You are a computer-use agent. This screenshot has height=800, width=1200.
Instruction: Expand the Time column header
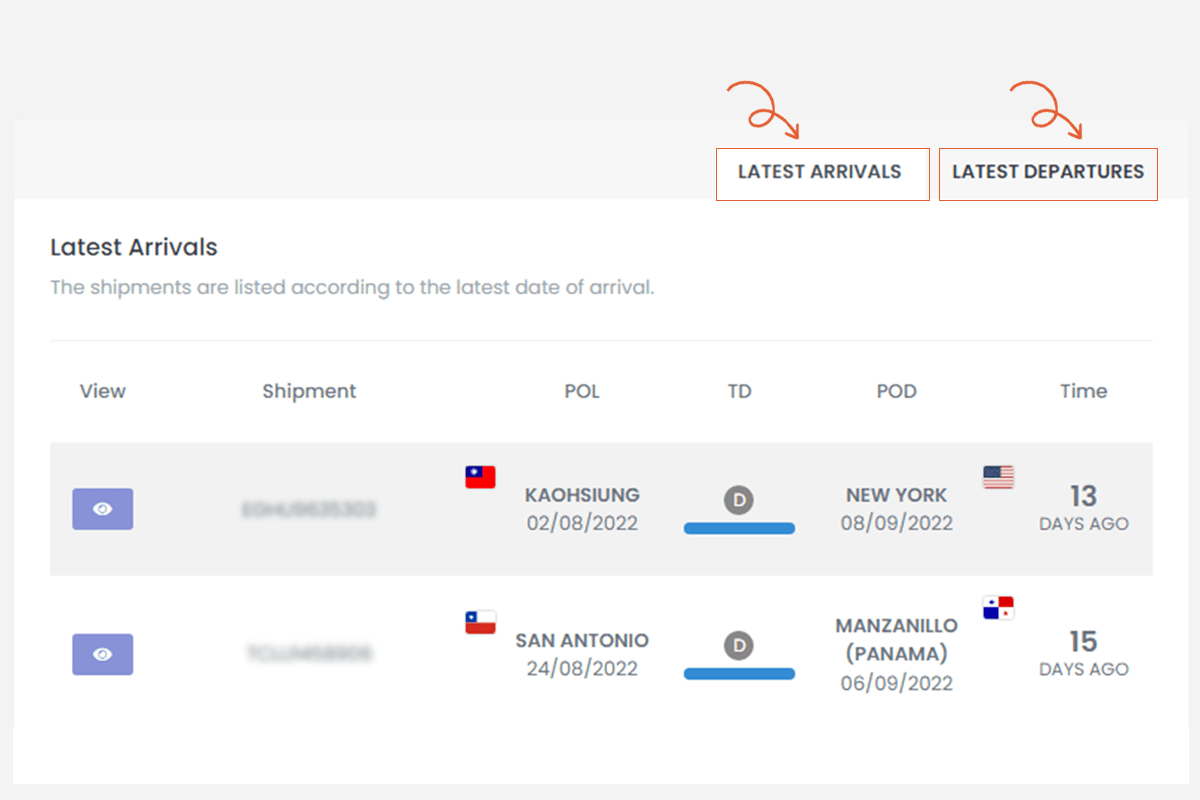[1083, 391]
